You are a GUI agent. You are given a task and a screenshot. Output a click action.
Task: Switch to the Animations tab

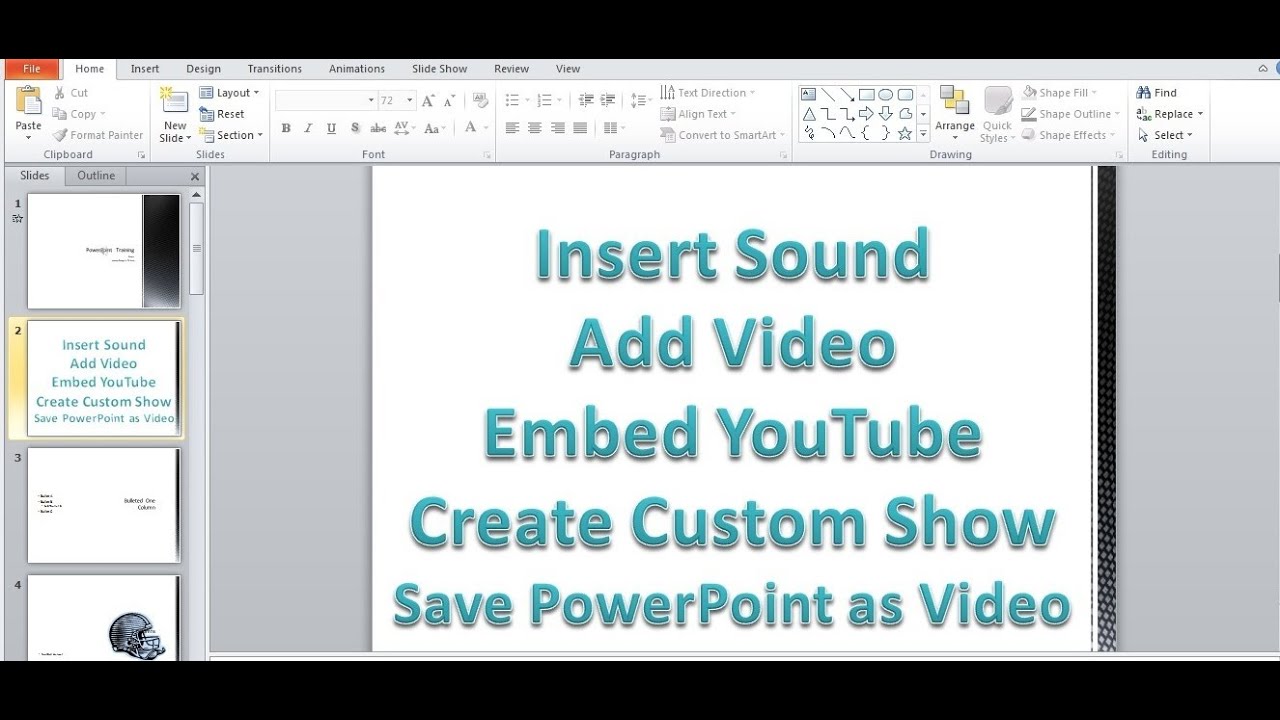click(357, 69)
